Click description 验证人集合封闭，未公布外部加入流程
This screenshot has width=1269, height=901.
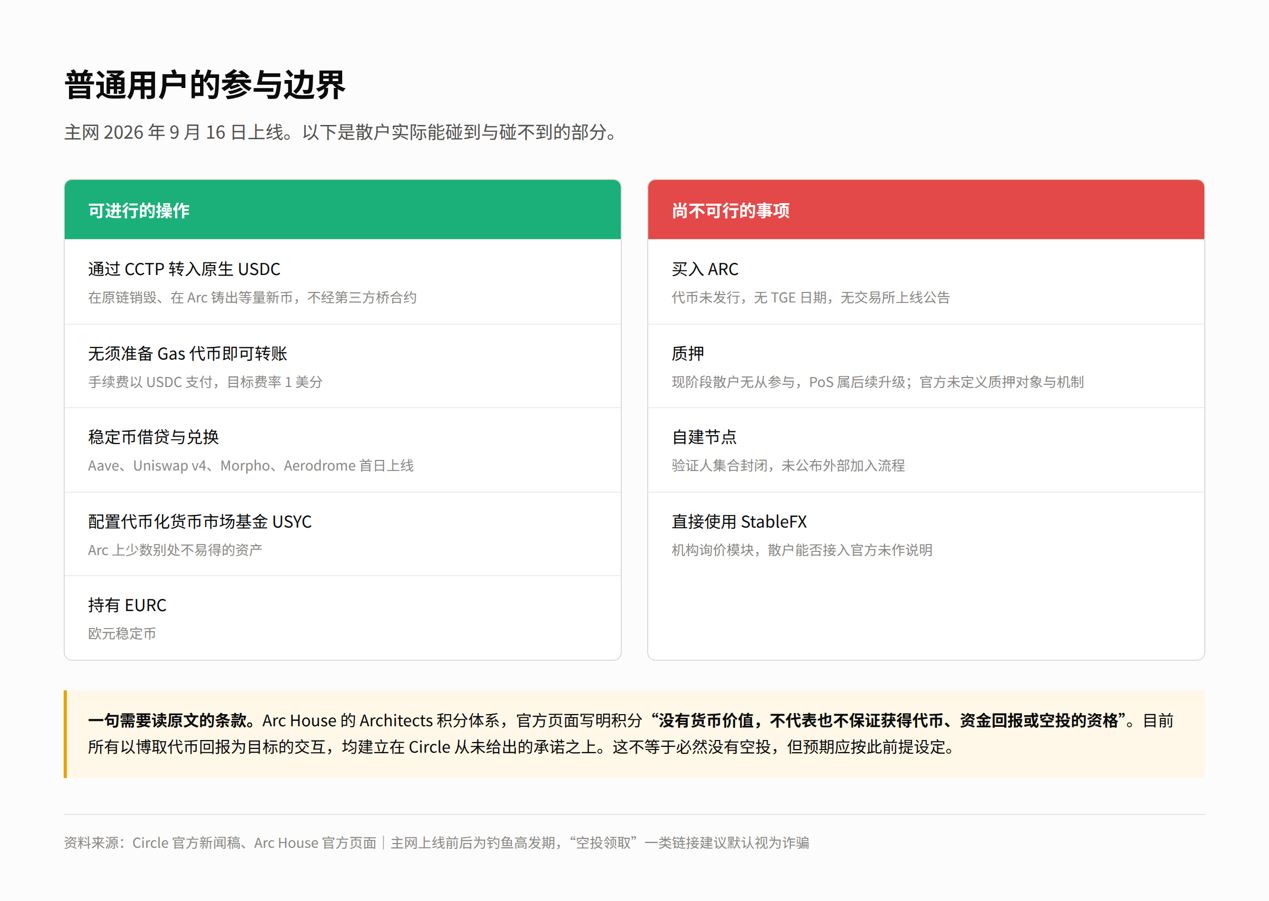tap(788, 465)
